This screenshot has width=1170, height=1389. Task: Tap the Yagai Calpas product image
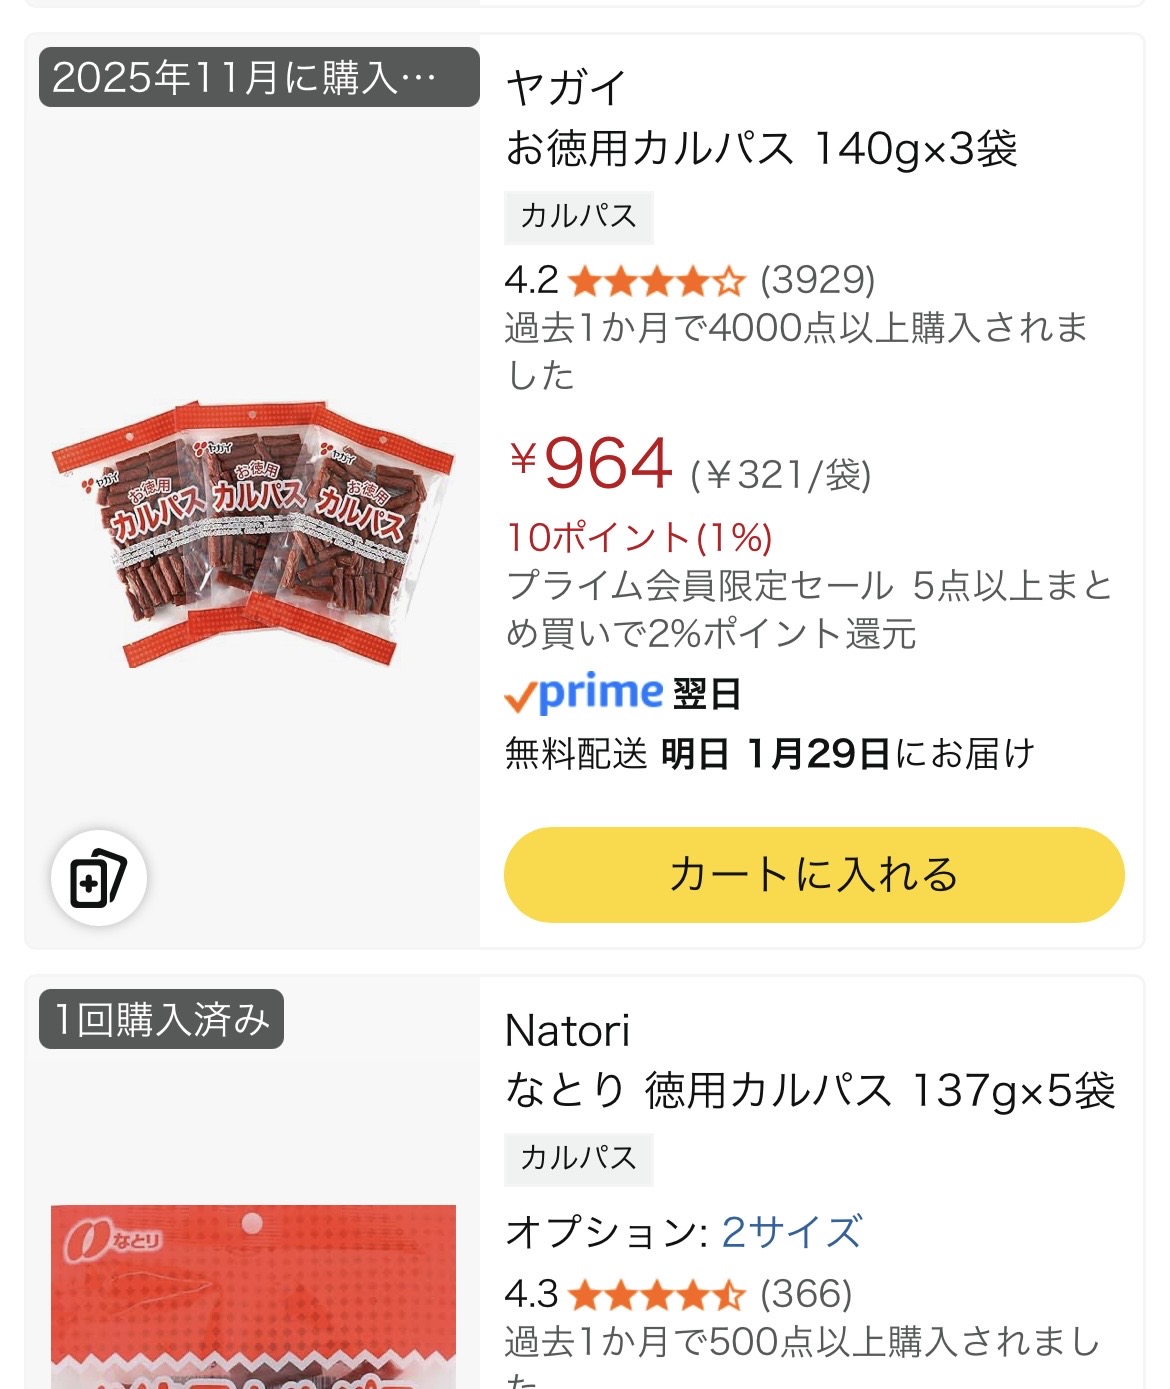pyautogui.click(x=253, y=532)
